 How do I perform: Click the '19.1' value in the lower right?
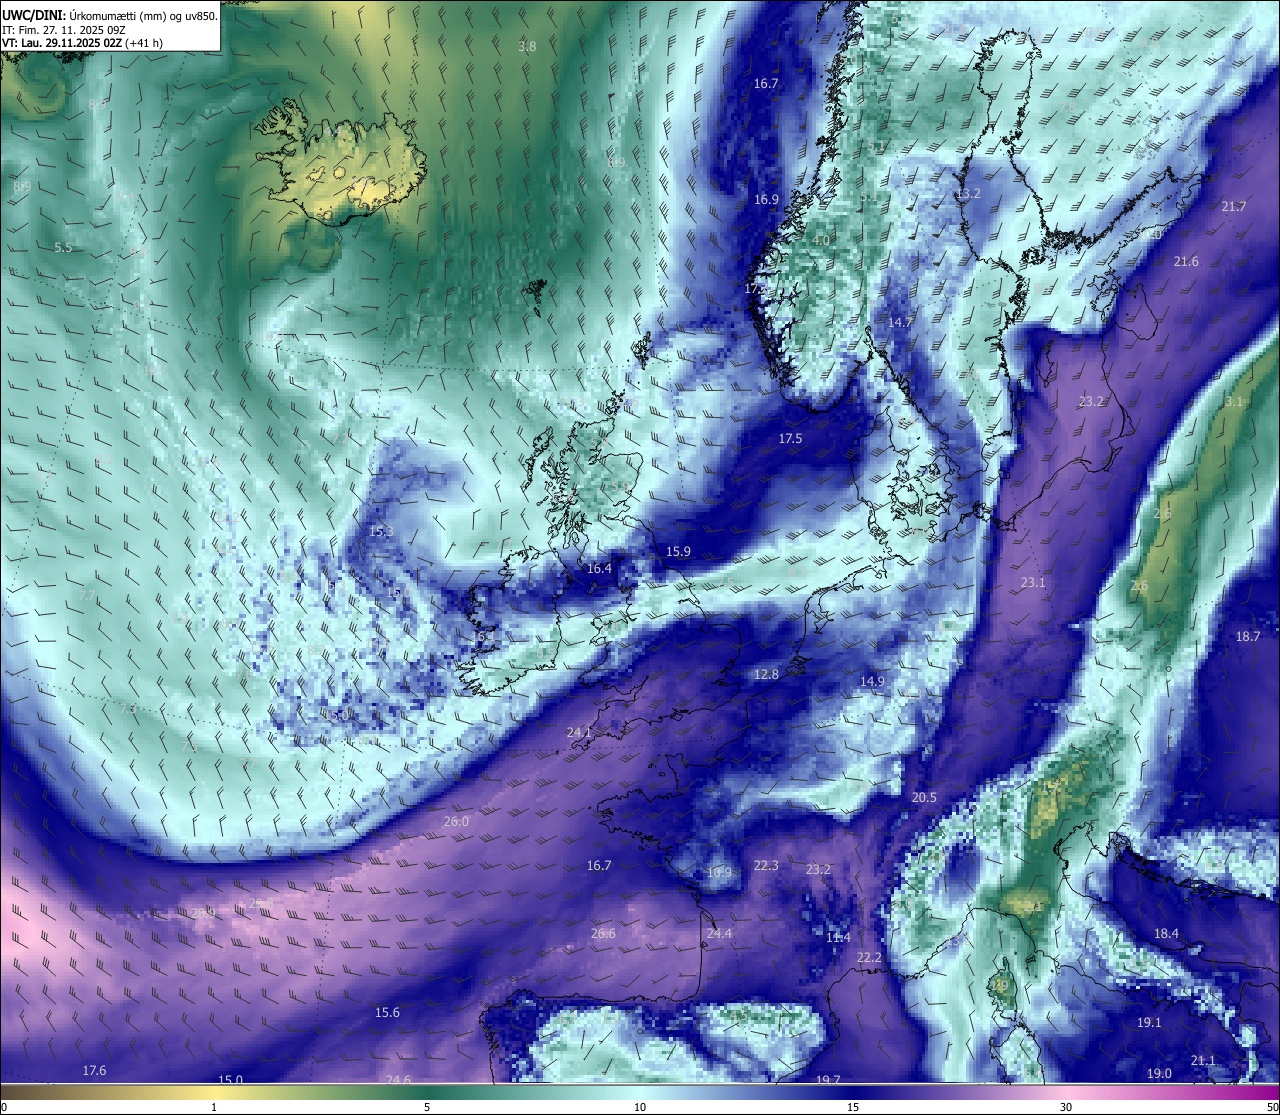1149,1023
